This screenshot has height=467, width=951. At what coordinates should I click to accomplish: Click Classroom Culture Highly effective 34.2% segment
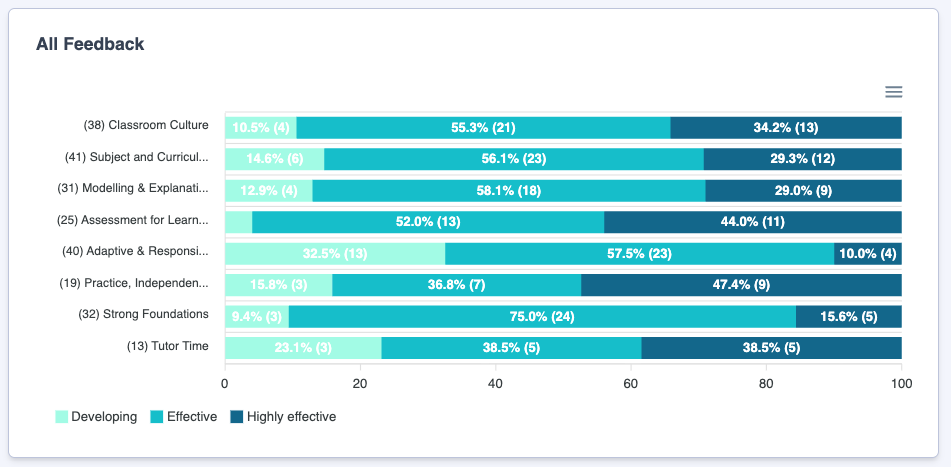point(785,127)
